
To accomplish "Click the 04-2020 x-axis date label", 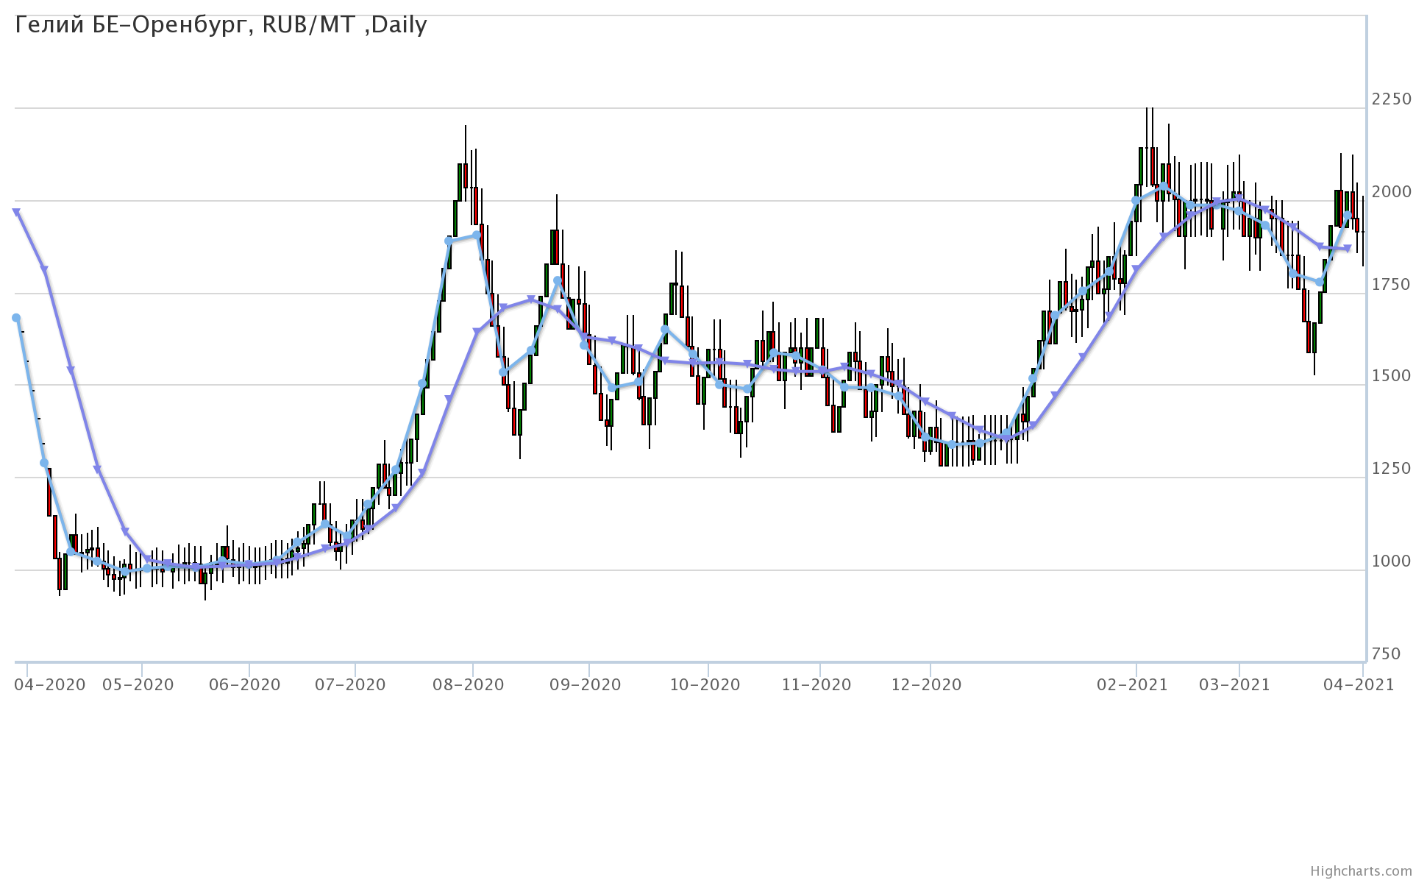I will click(51, 685).
